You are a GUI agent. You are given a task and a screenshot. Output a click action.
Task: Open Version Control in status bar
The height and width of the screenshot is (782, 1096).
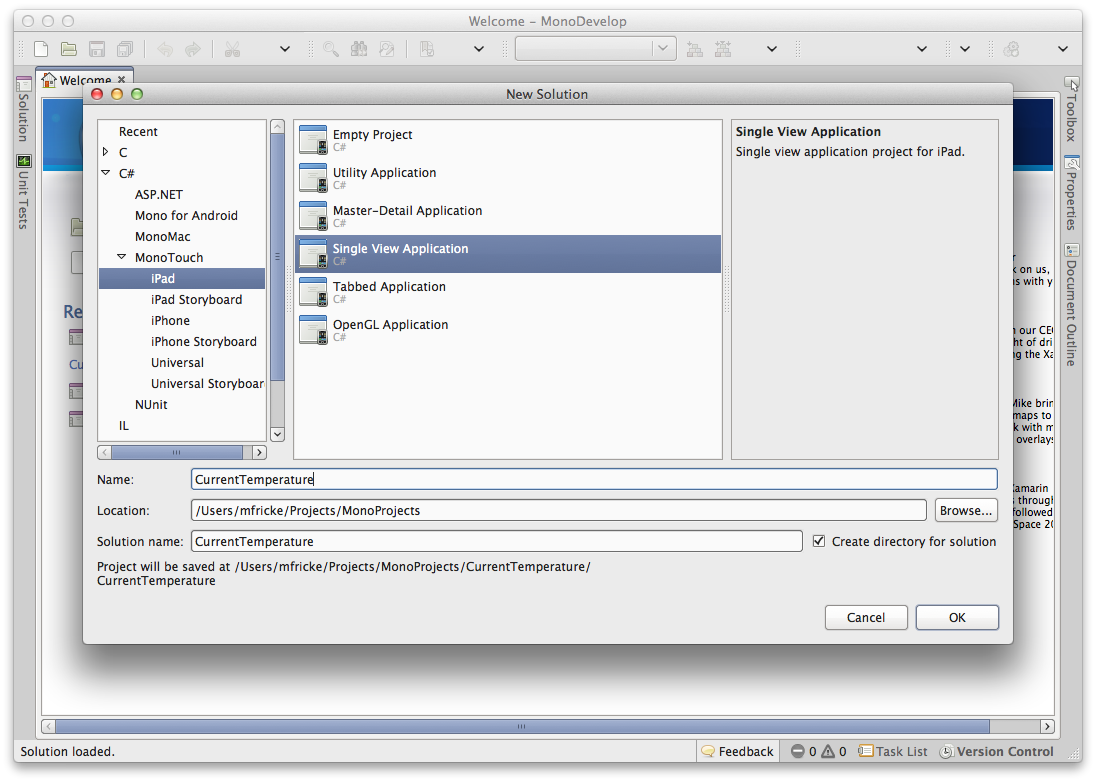pos(996,751)
